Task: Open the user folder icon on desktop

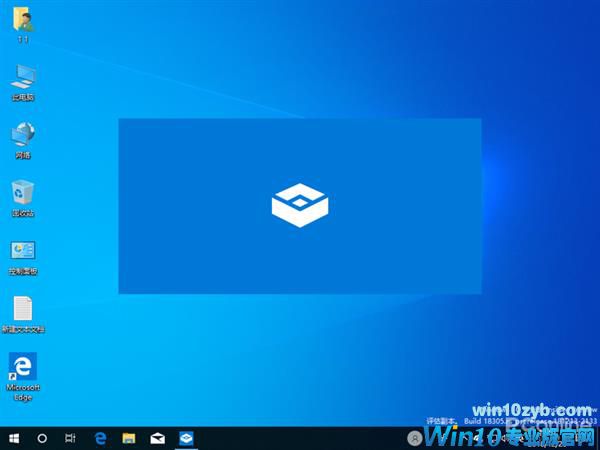Action: click(x=23, y=20)
